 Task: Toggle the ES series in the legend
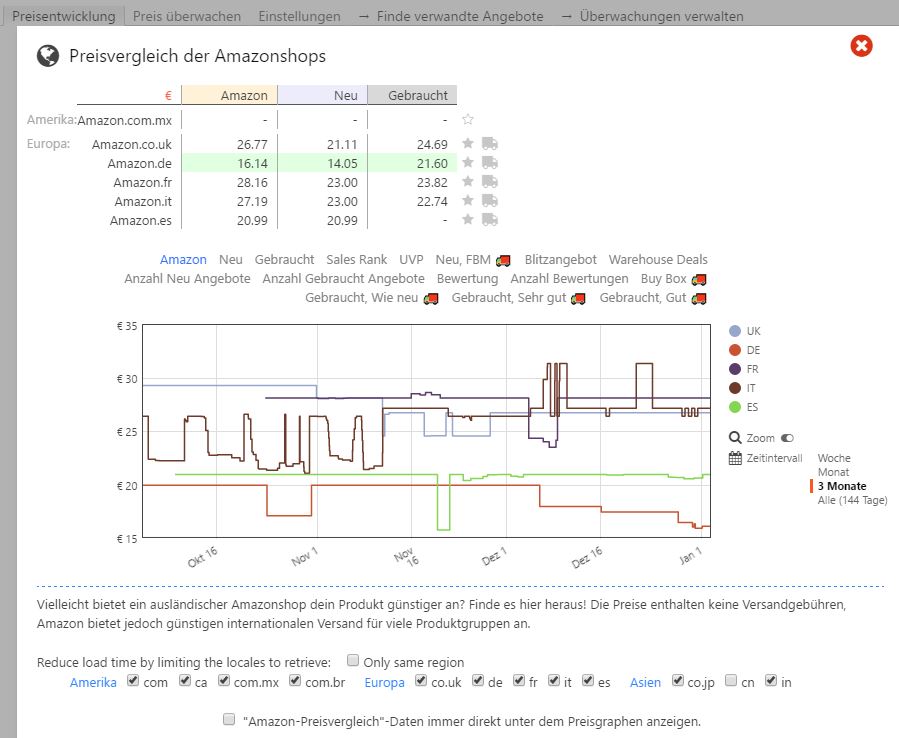click(x=734, y=407)
